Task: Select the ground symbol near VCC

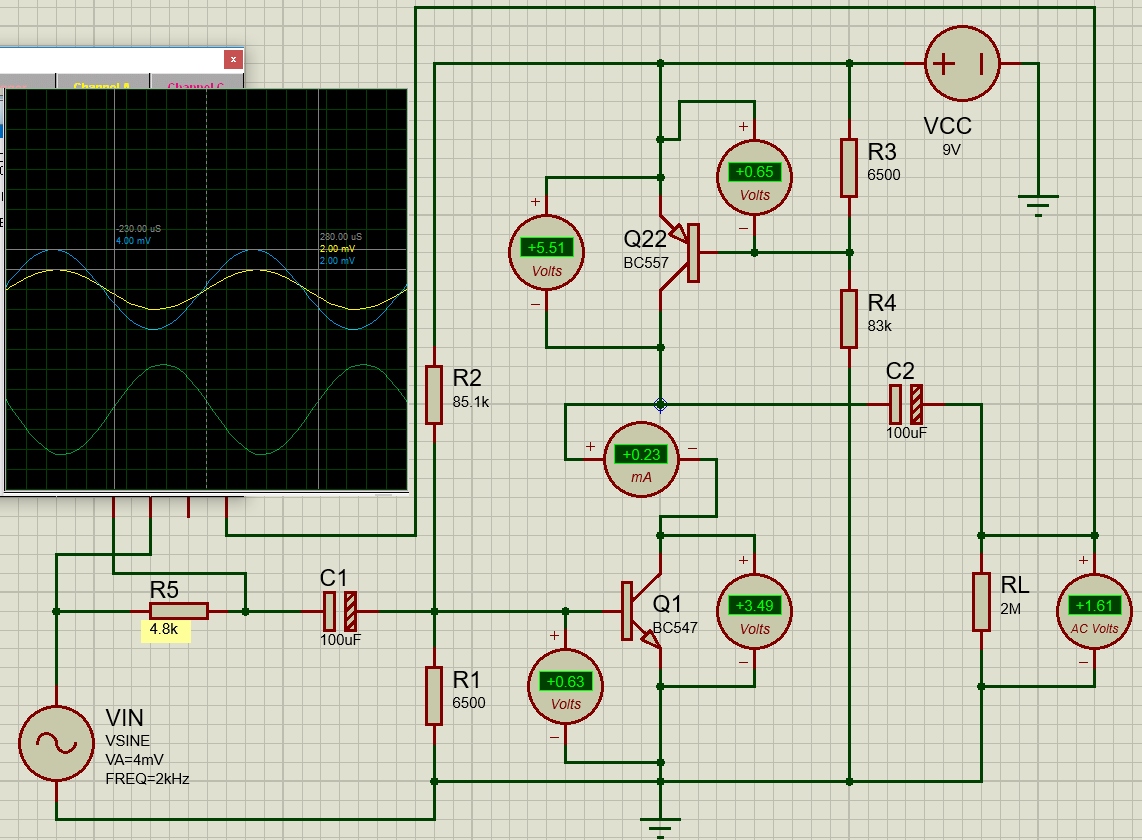Action: pyautogui.click(x=1039, y=205)
